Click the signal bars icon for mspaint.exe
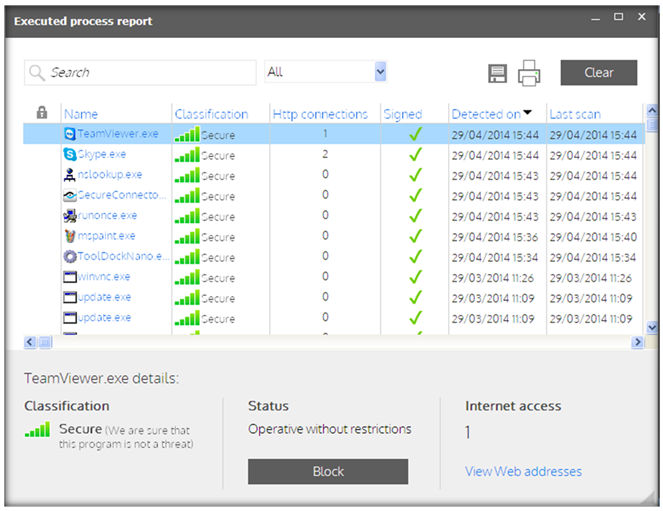The height and width of the screenshot is (511, 663). click(187, 236)
